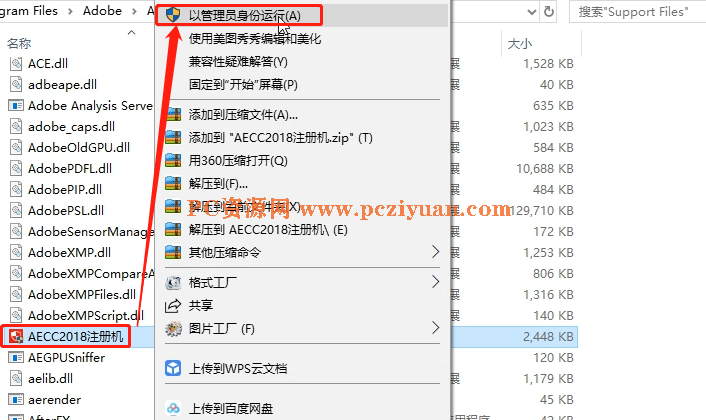706x420 pixels.
Task: Open the address bar history dropdown
Action: (x=532, y=12)
